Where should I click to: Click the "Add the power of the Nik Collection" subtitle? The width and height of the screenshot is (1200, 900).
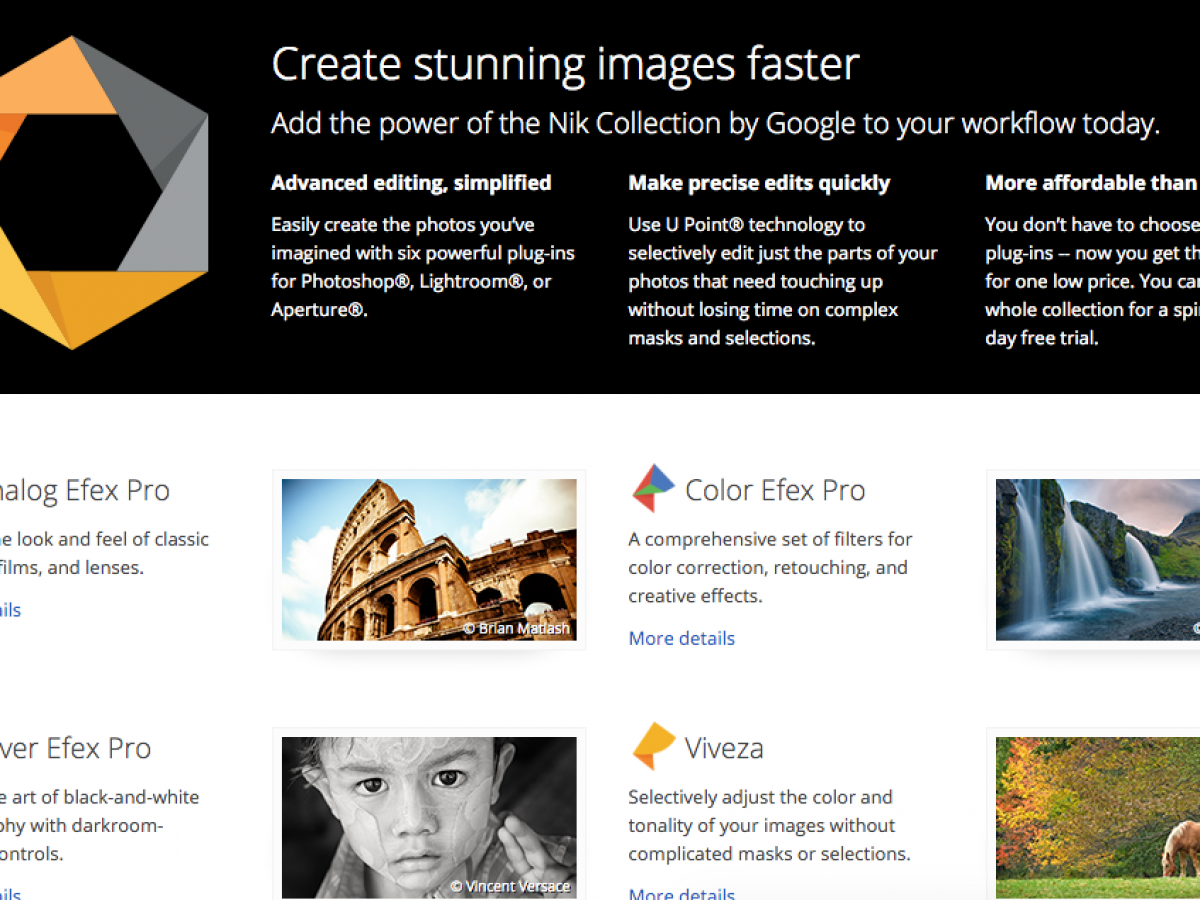point(715,124)
